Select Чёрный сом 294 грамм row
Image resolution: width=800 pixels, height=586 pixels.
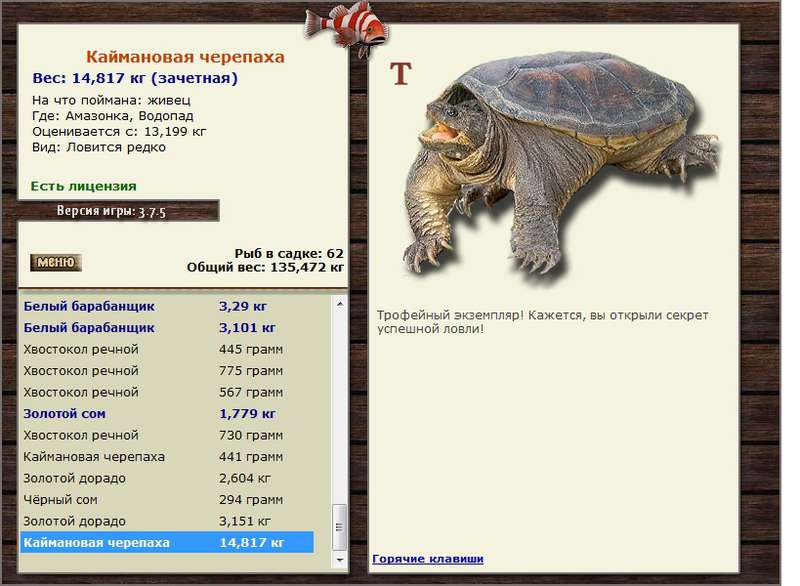pyautogui.click(x=167, y=500)
